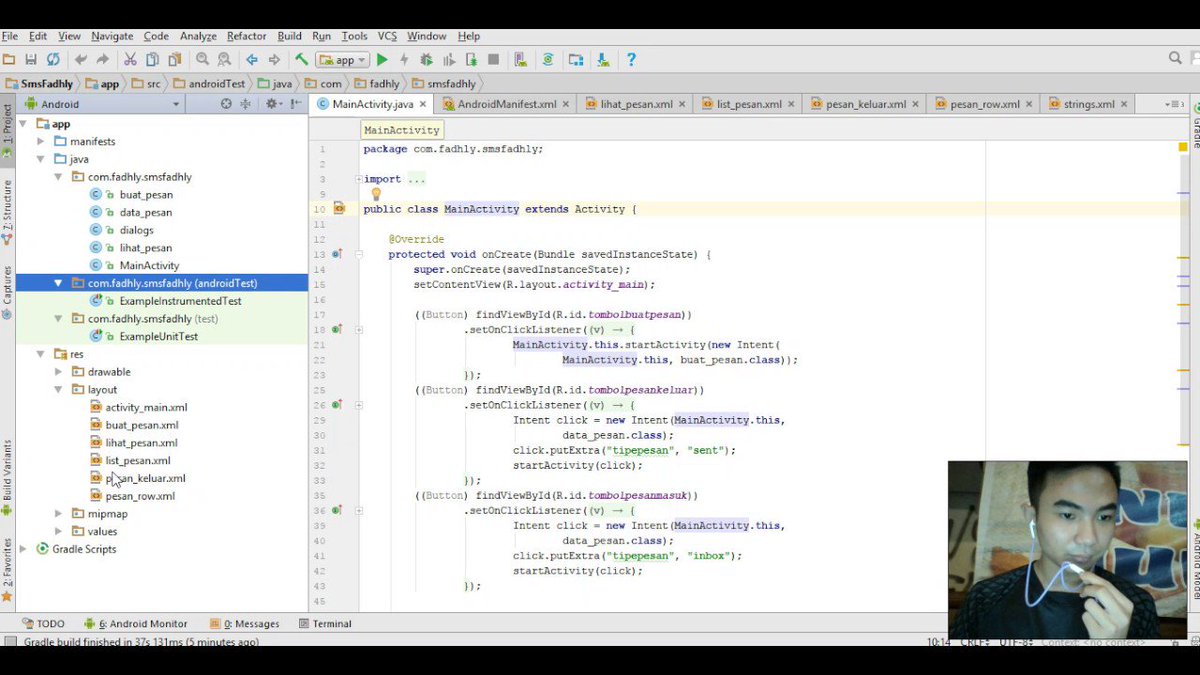
Task: Run the app with the green play icon
Action: tap(382, 60)
